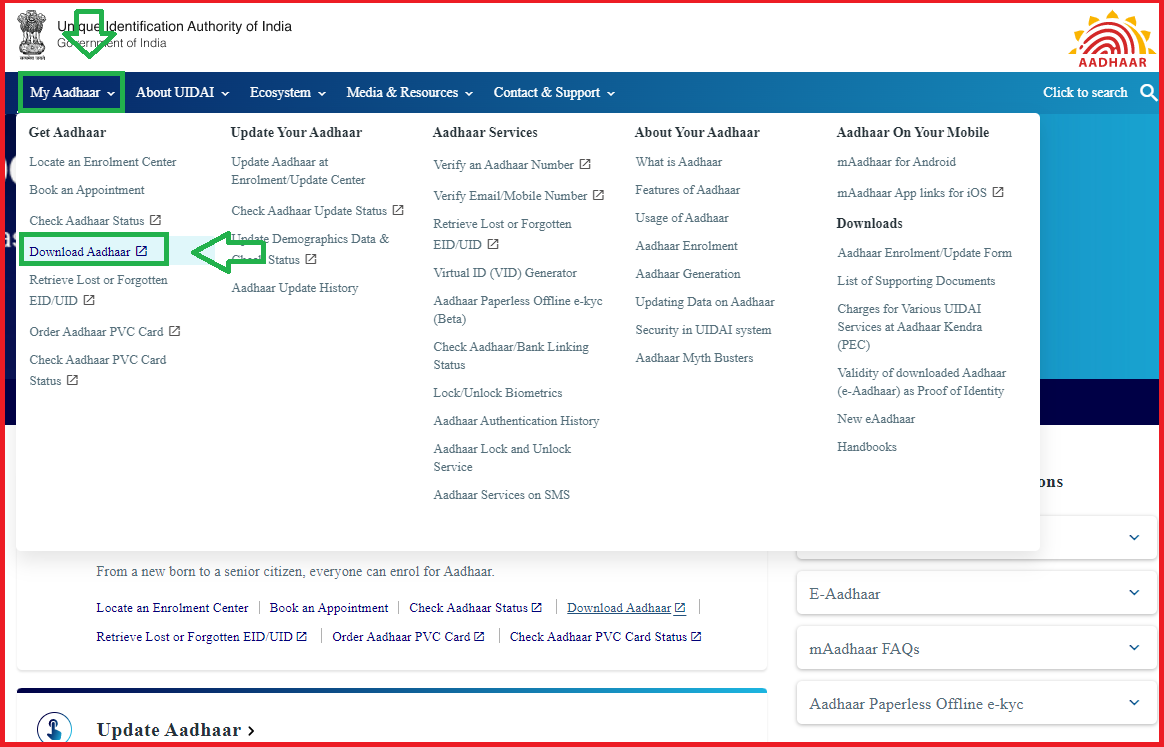1164x747 pixels.
Task: Open Aadhaar Enrolment under About Your Aadhaar
Action: (x=687, y=246)
